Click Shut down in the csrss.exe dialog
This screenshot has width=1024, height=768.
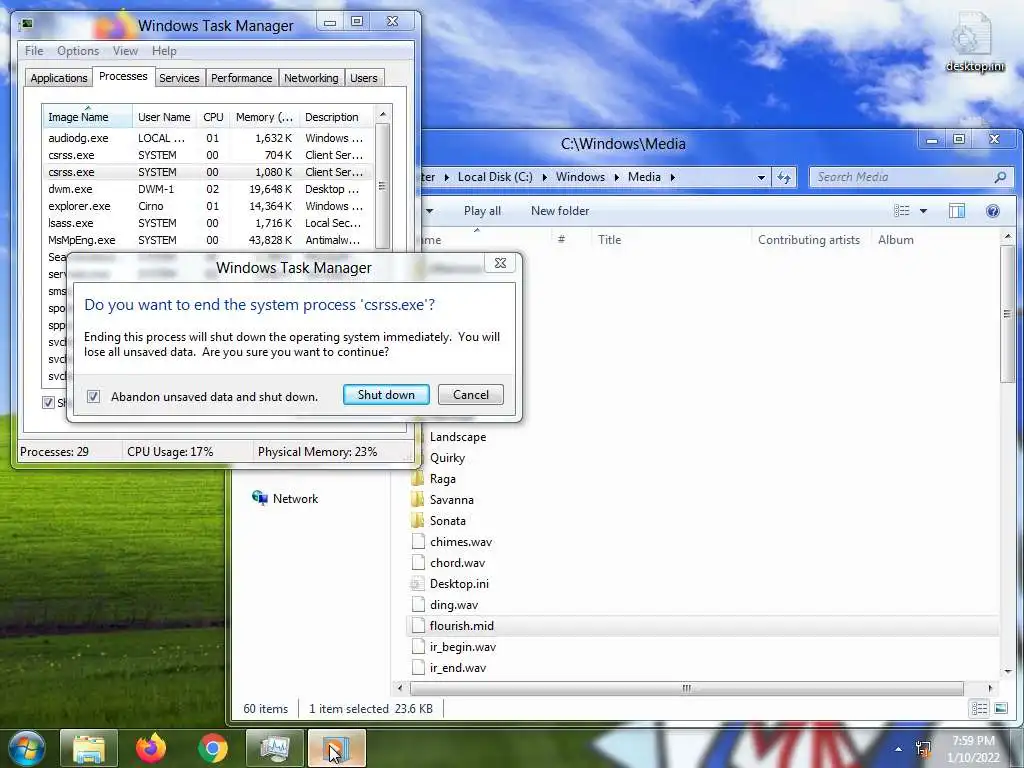click(386, 394)
